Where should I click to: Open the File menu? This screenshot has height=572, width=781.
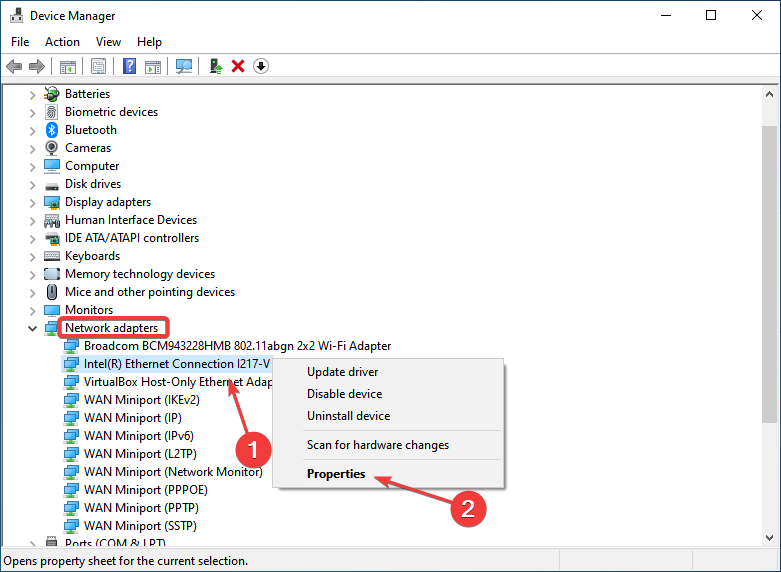[x=20, y=42]
